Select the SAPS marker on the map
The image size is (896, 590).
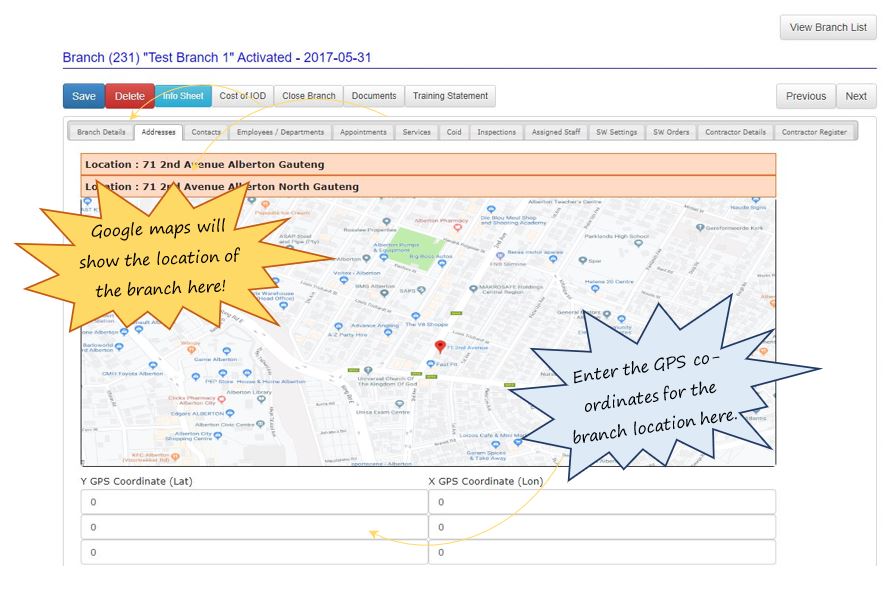point(421,290)
